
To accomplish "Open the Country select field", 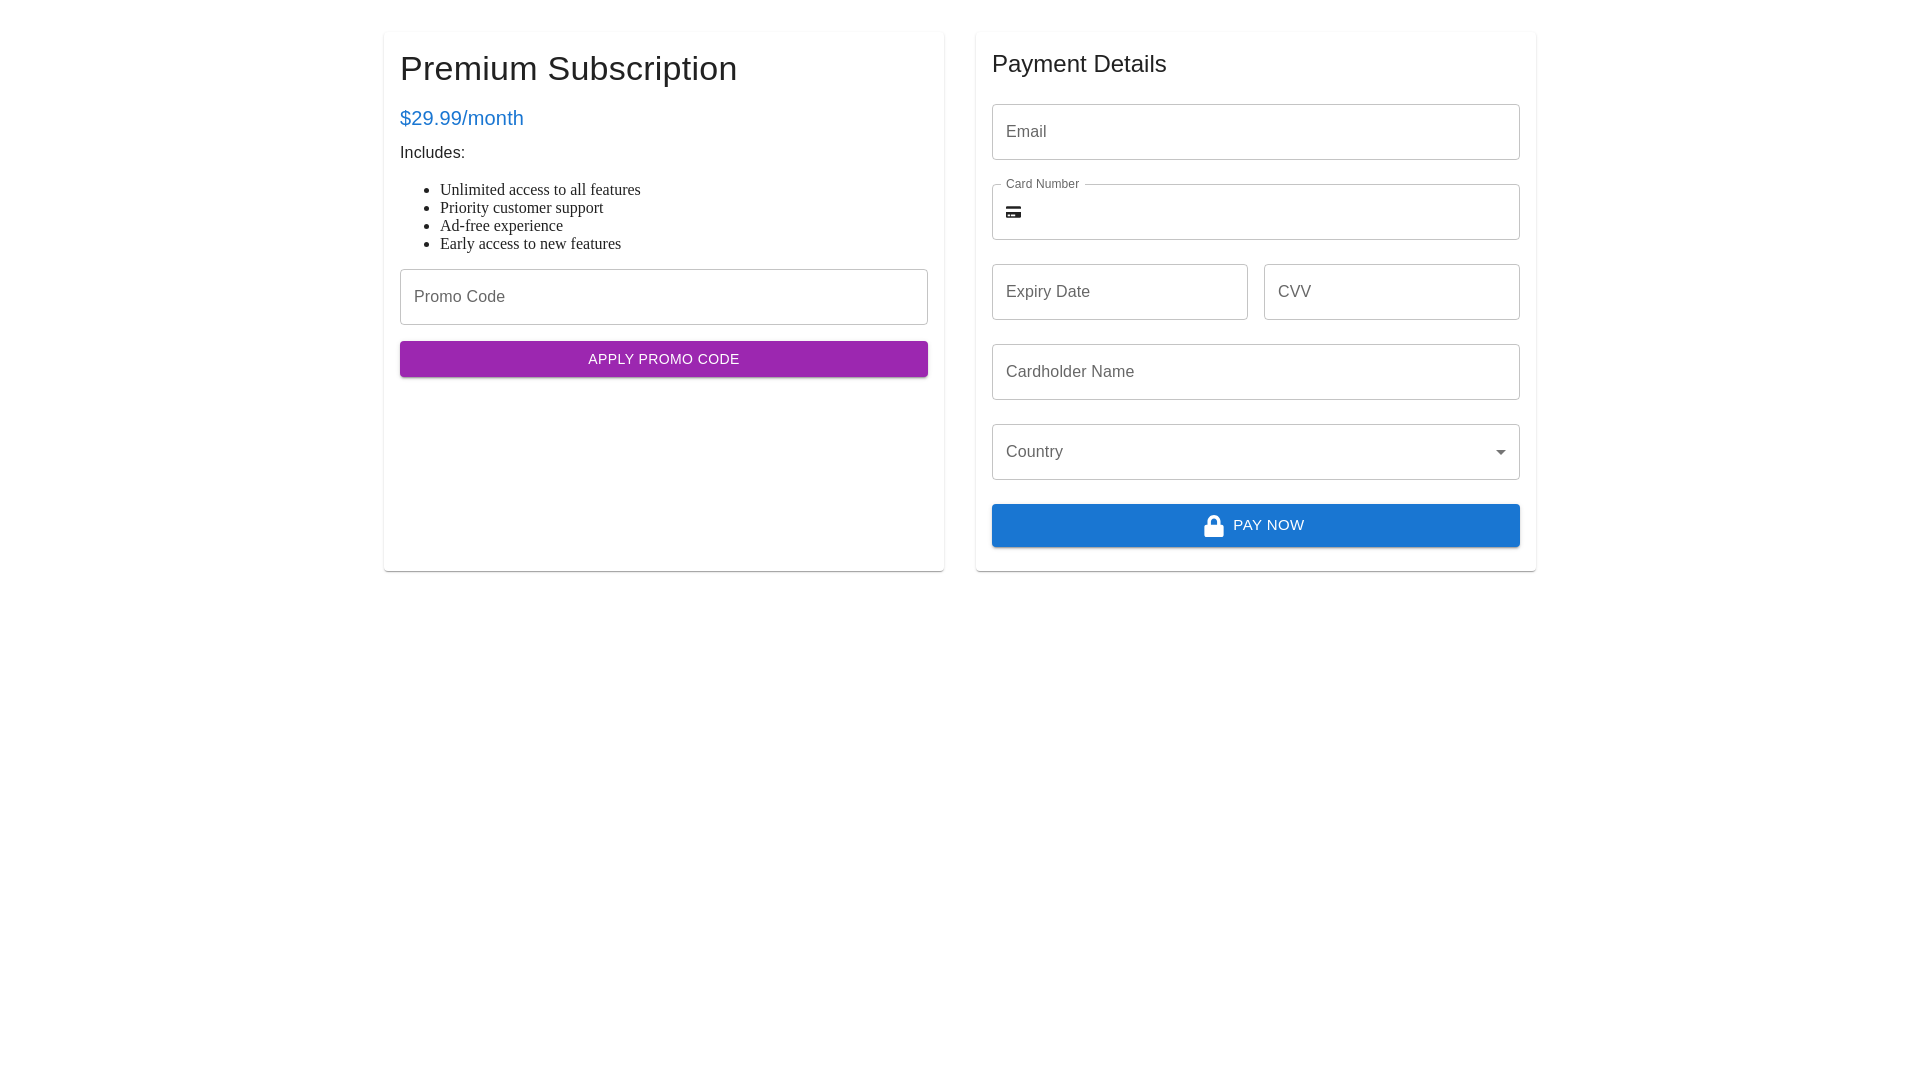I will pos(1240,452).
